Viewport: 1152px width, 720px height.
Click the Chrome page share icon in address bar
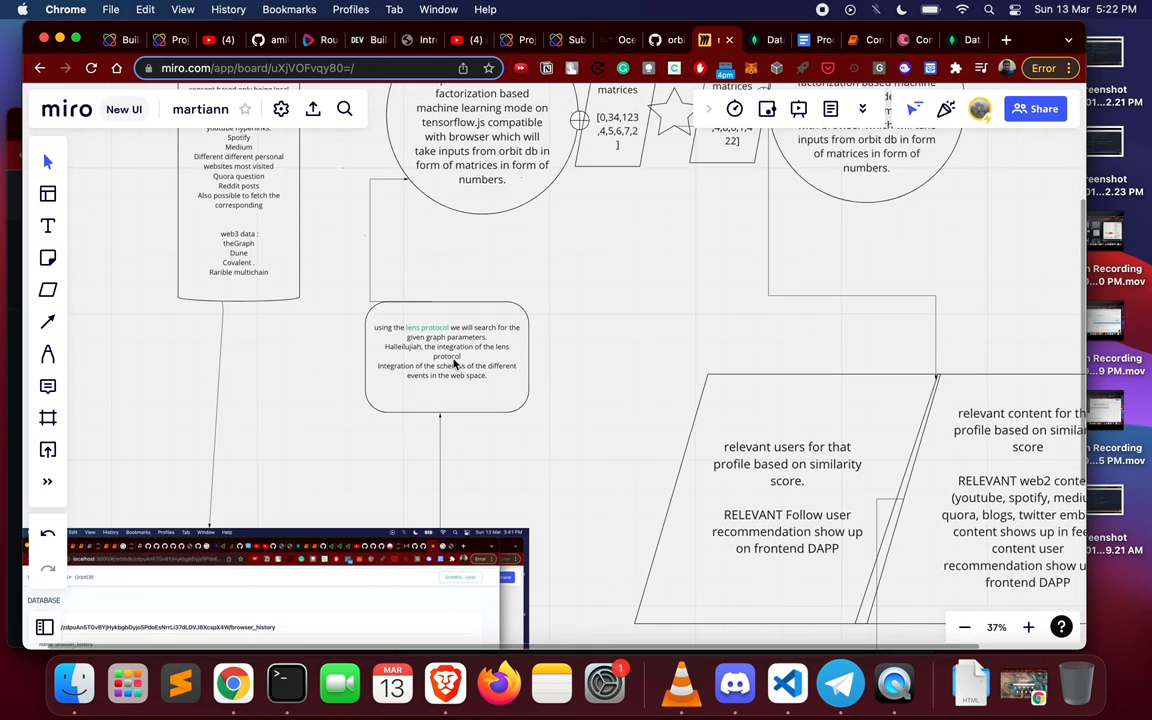(463, 68)
